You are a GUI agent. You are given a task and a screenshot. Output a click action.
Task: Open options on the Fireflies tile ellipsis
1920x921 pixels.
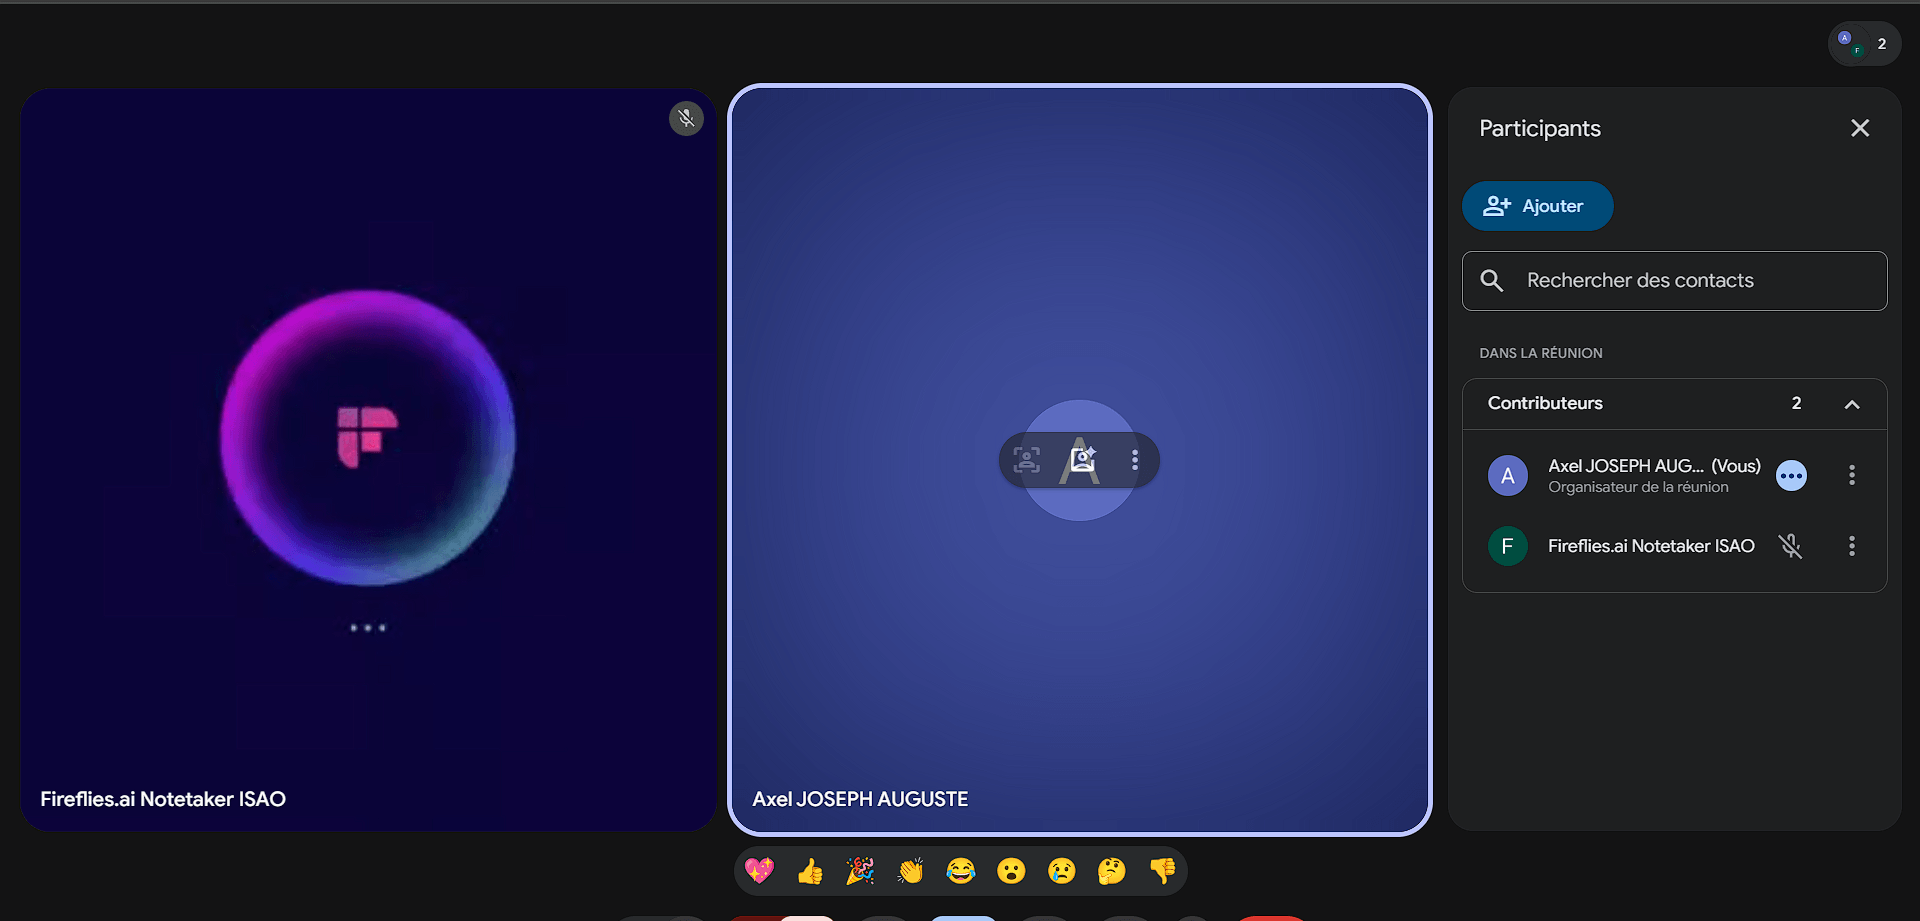367,627
